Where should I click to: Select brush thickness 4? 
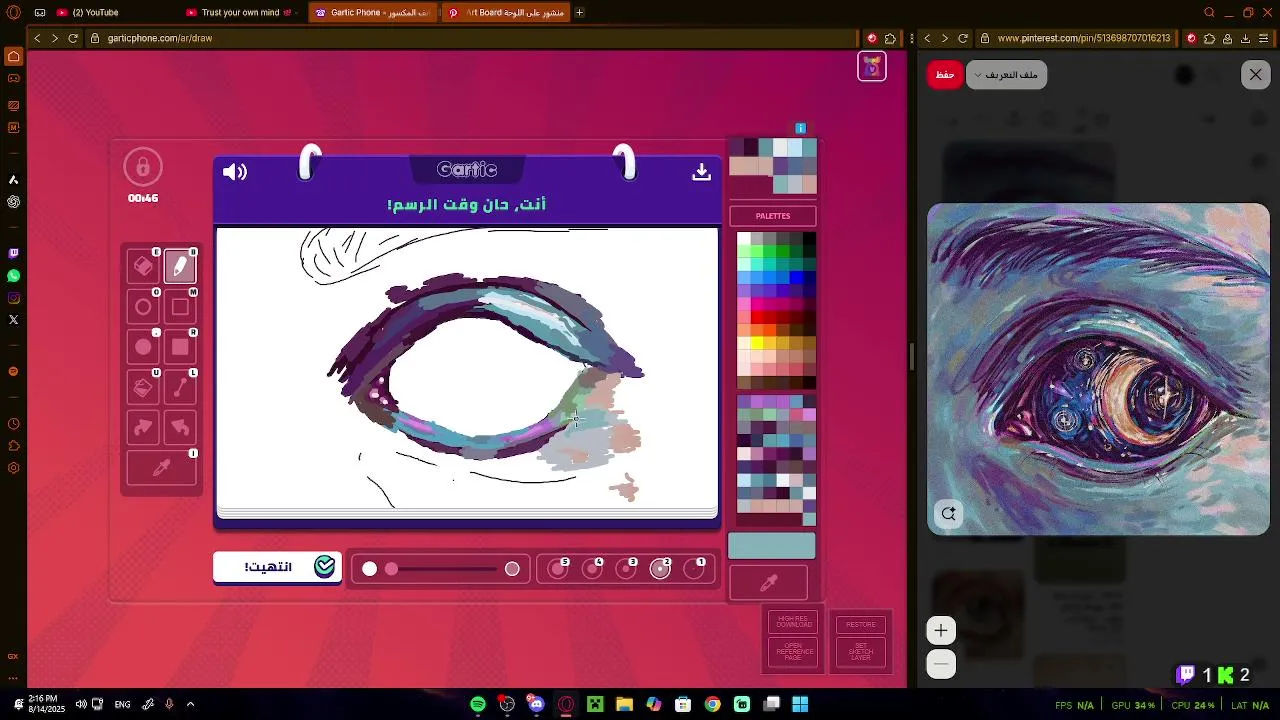592,569
